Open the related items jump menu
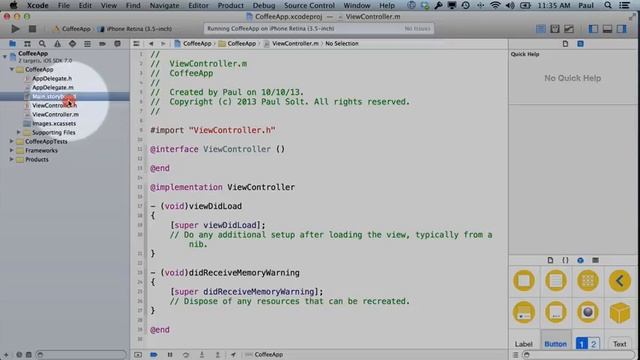Screen dimensions: 640x360 pos(136,44)
